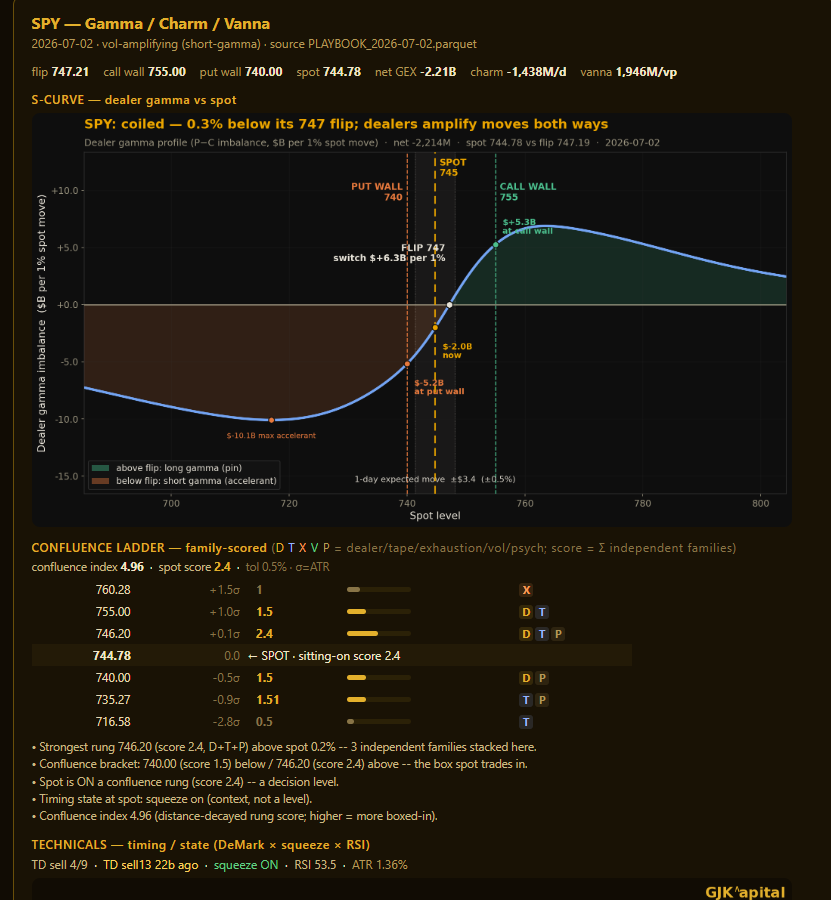Viewport: 831px width, 900px height.
Task: Click the 716.58 price level in the ladder
Action: point(113,721)
